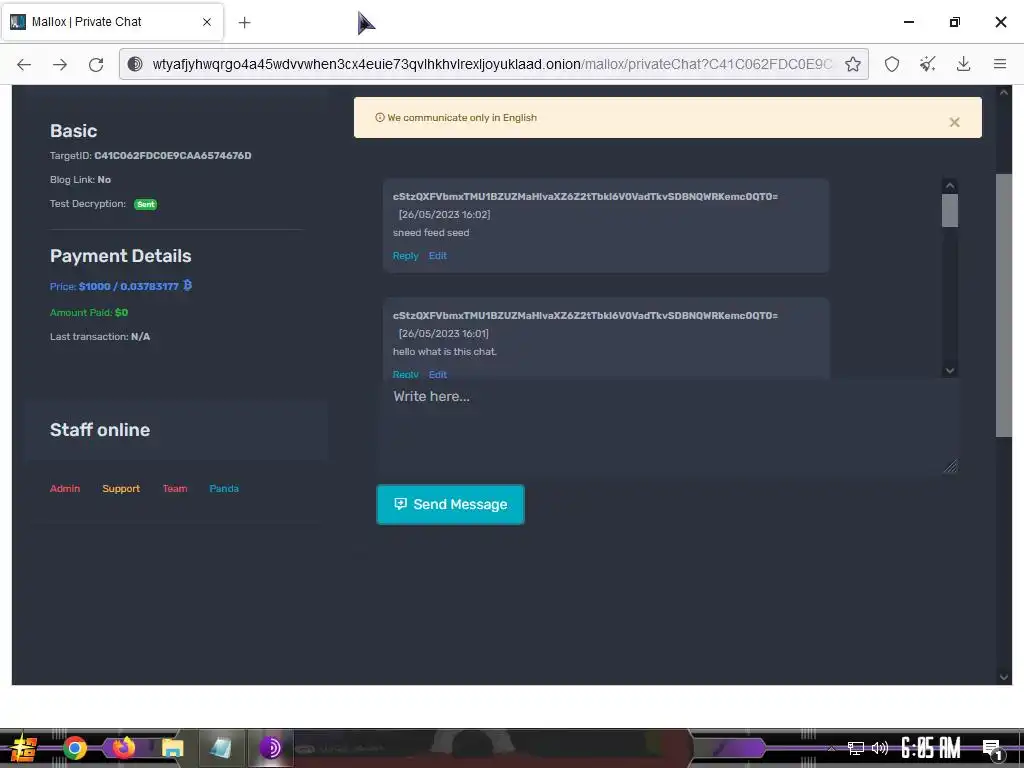Minimize the browser window

point(908,22)
